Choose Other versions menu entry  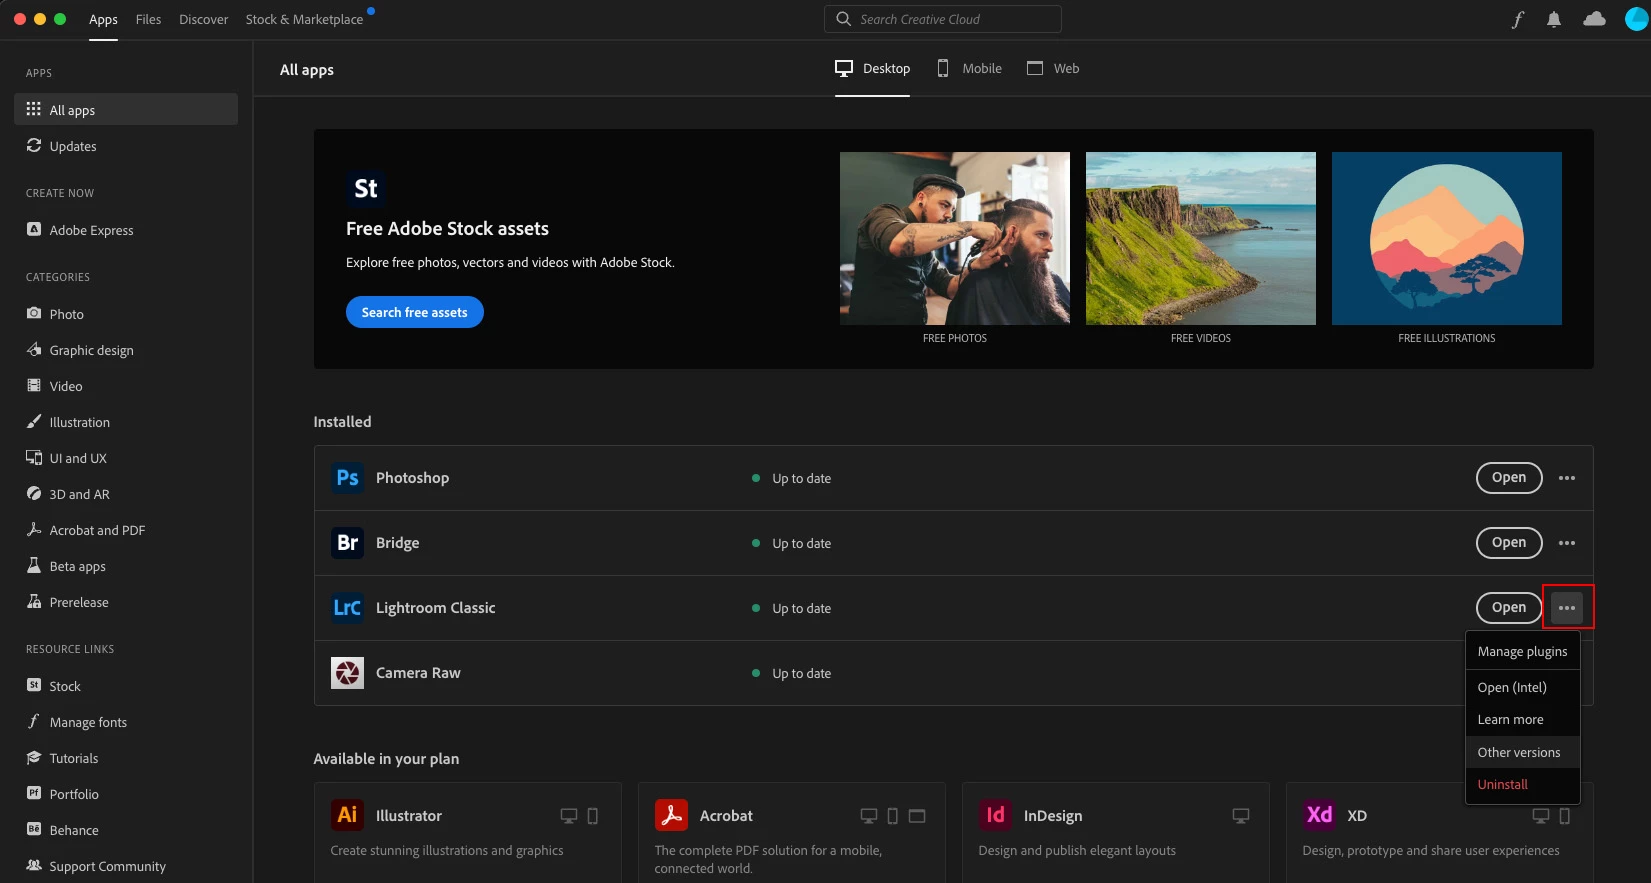(1523, 753)
